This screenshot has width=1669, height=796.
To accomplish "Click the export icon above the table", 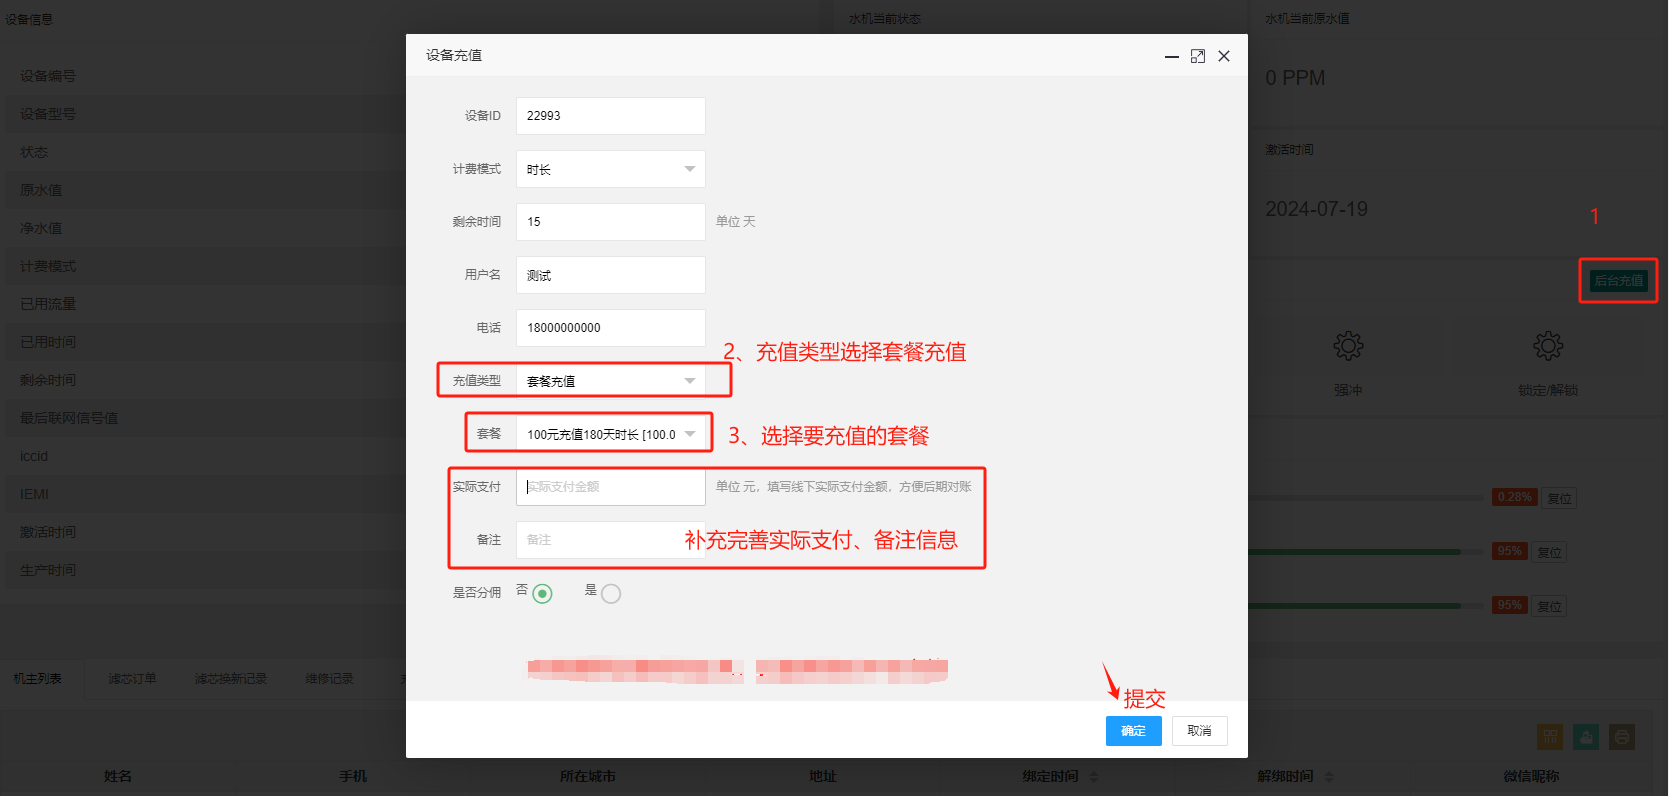I will click(x=1586, y=737).
